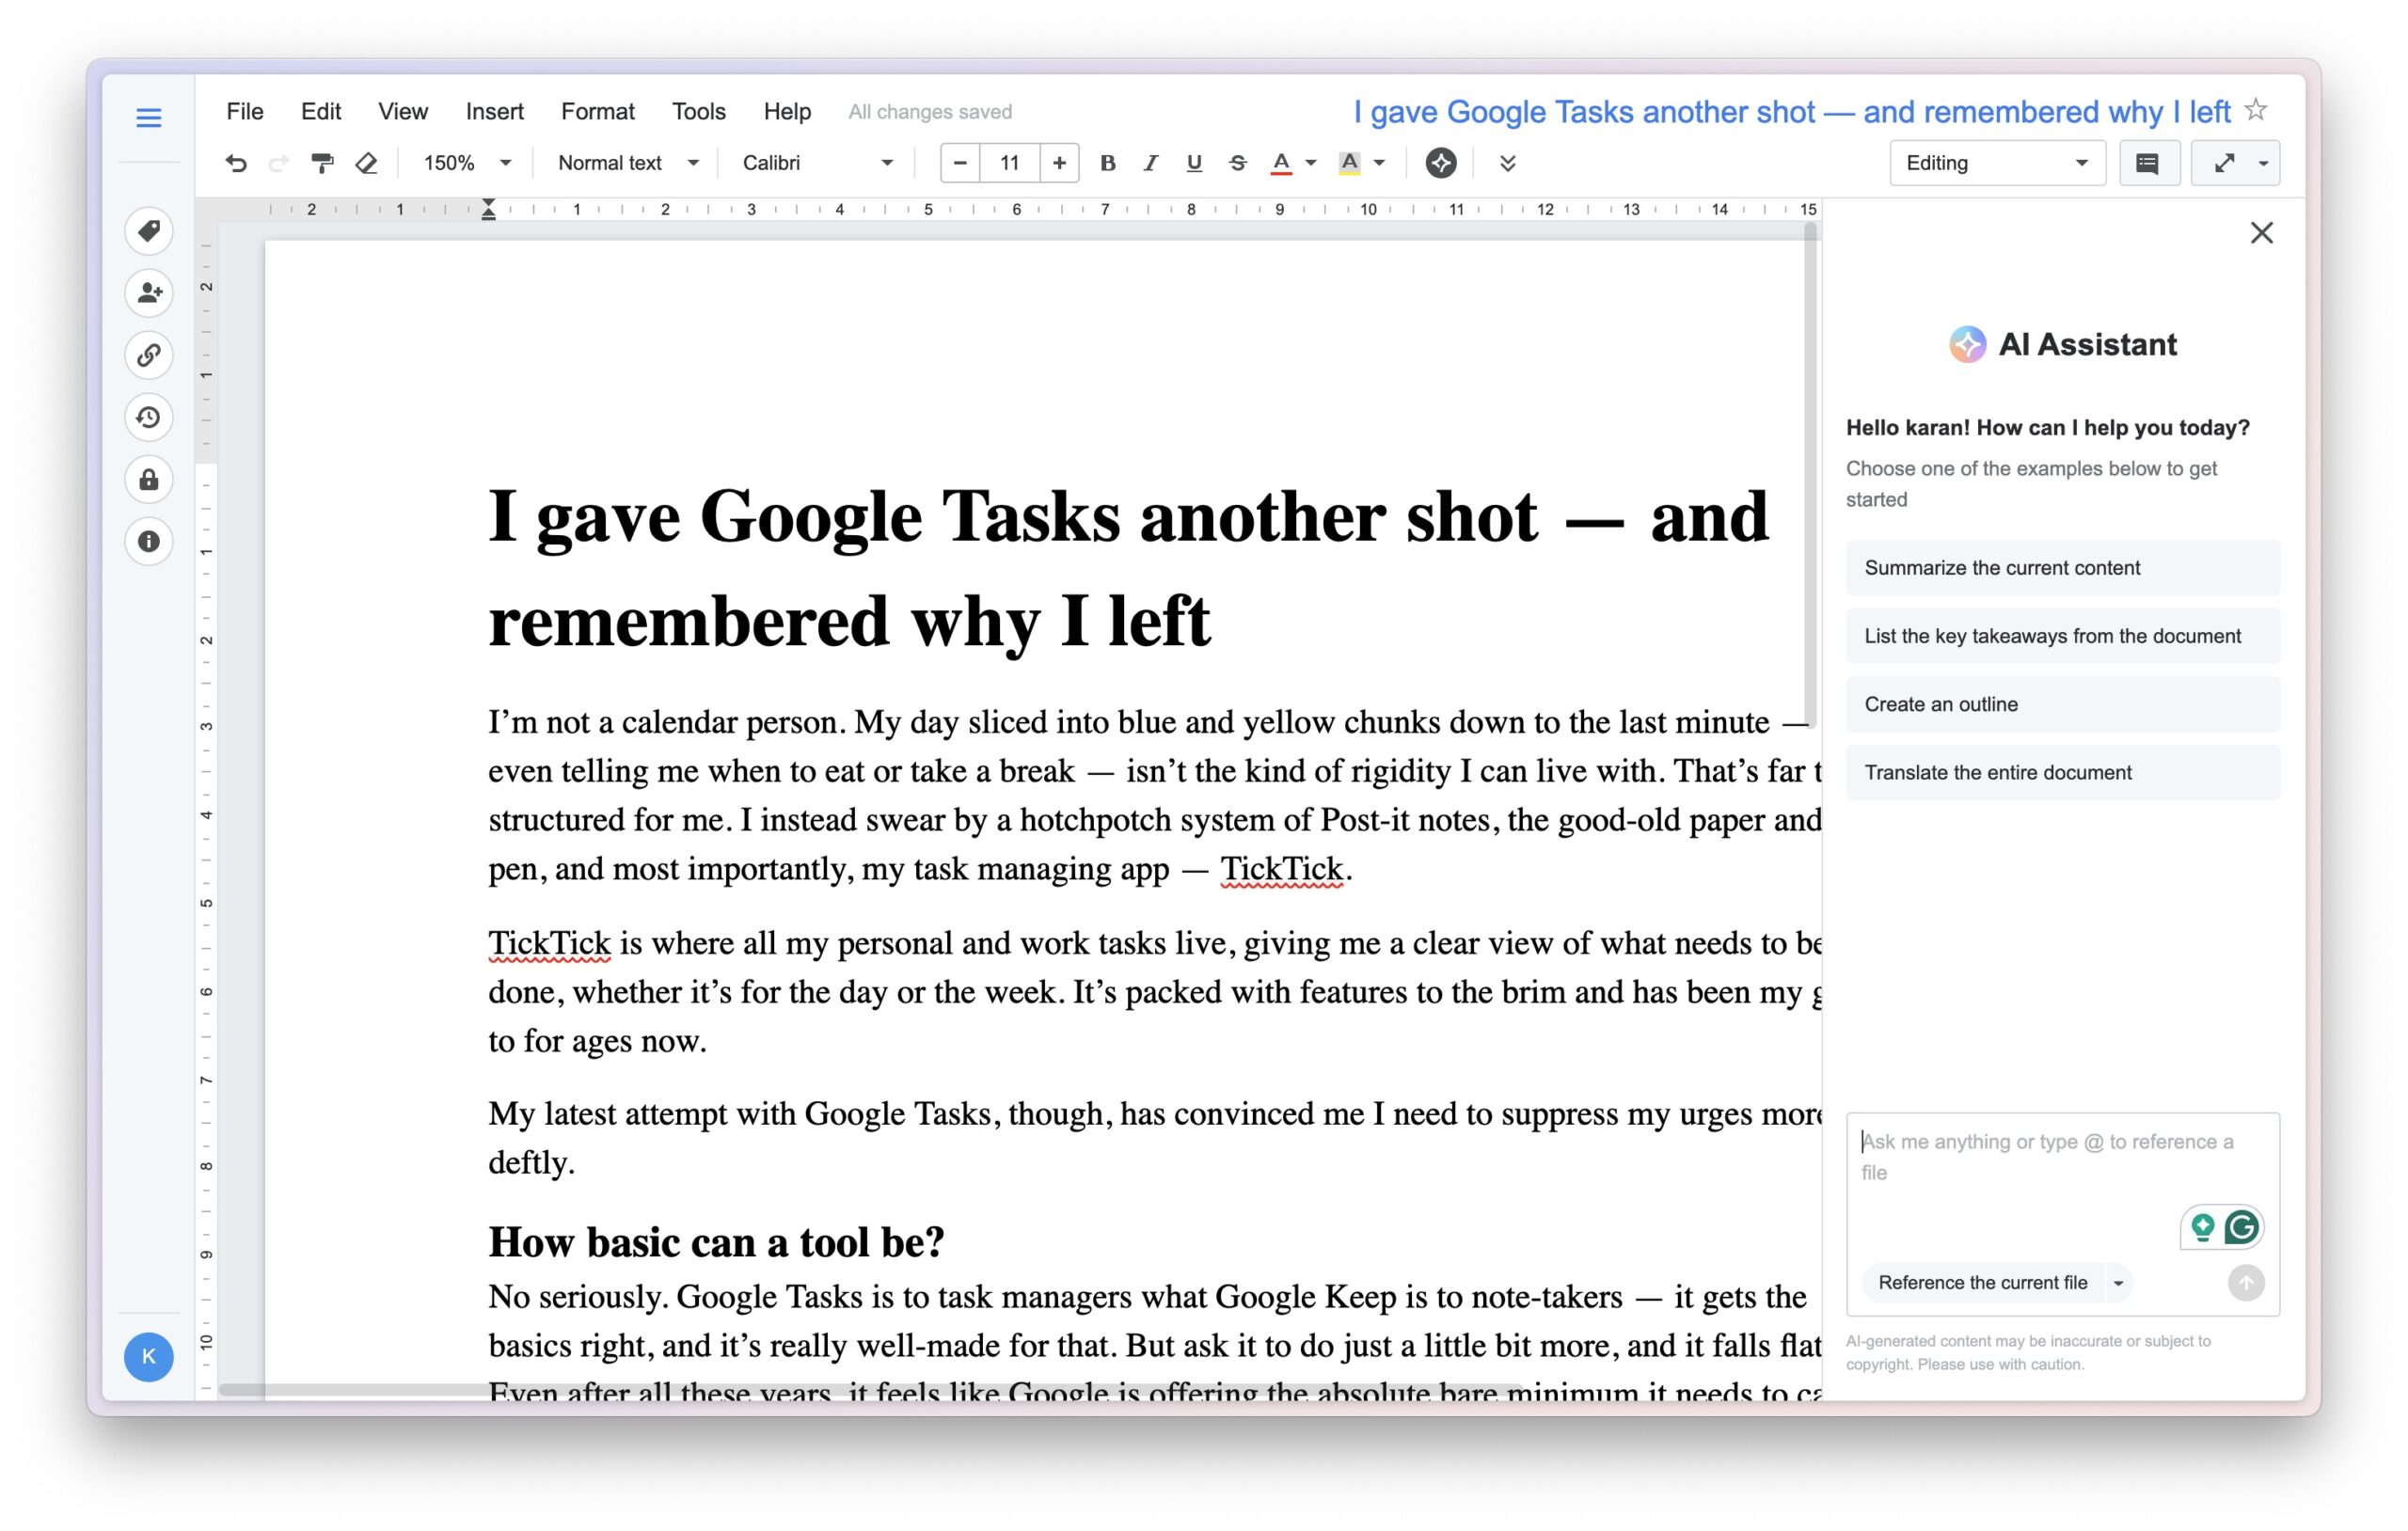Toggle italic formatting
The width and height of the screenshot is (2408, 1531).
coord(1150,163)
